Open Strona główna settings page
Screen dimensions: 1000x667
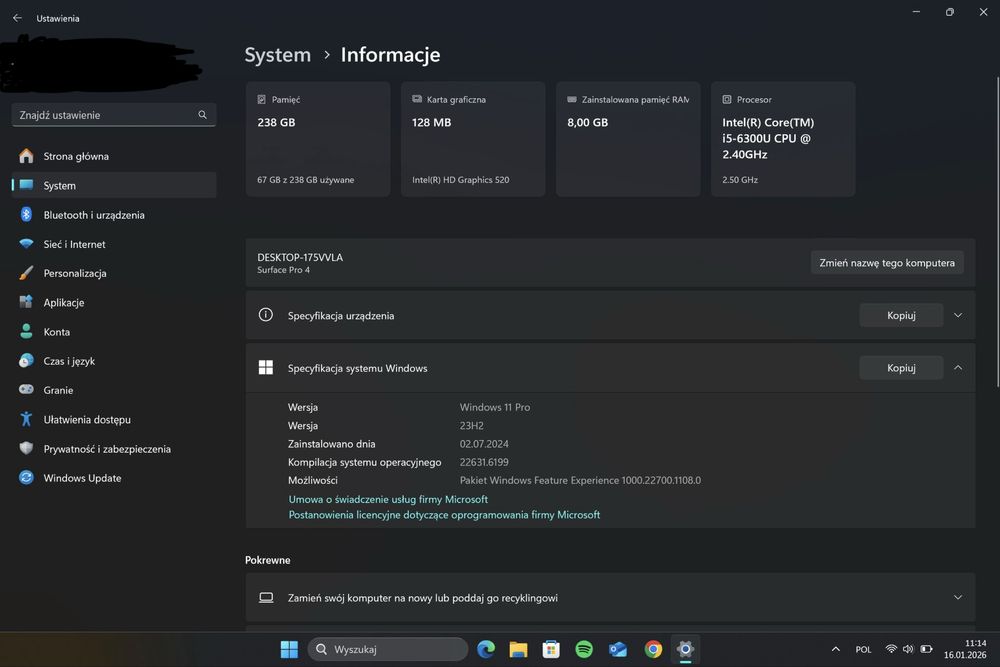(x=114, y=156)
